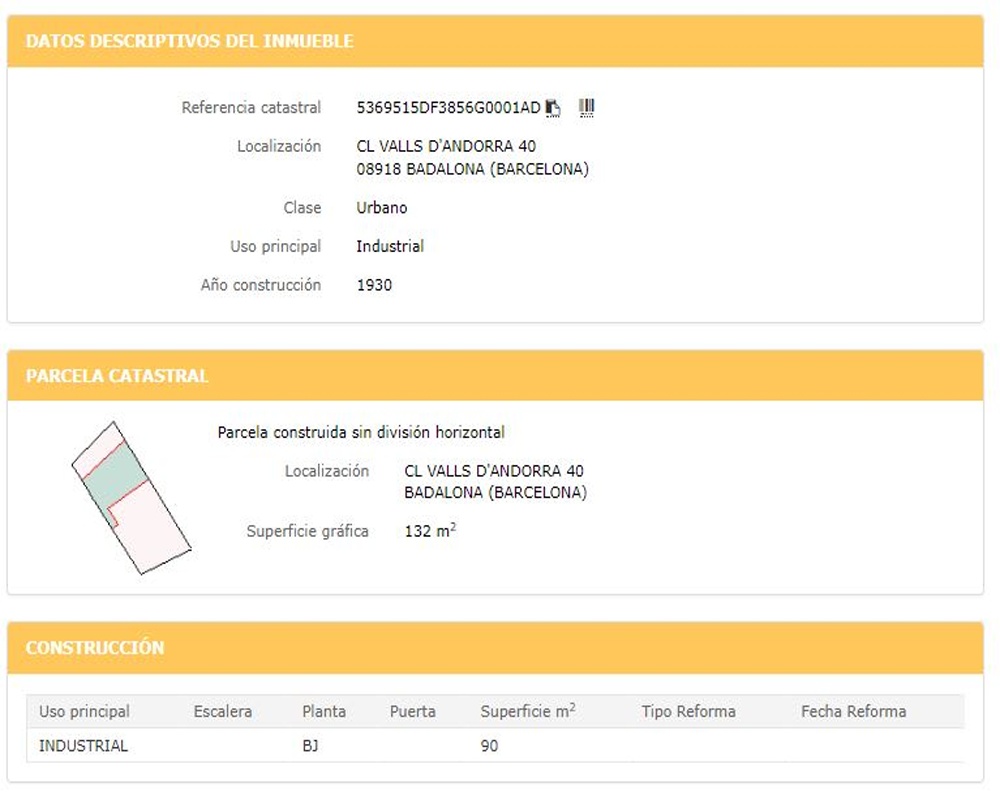The width and height of the screenshot is (1000, 800).
Task: Copy the referencia catastral with the clipboard icon
Action: pyautogui.click(x=553, y=108)
